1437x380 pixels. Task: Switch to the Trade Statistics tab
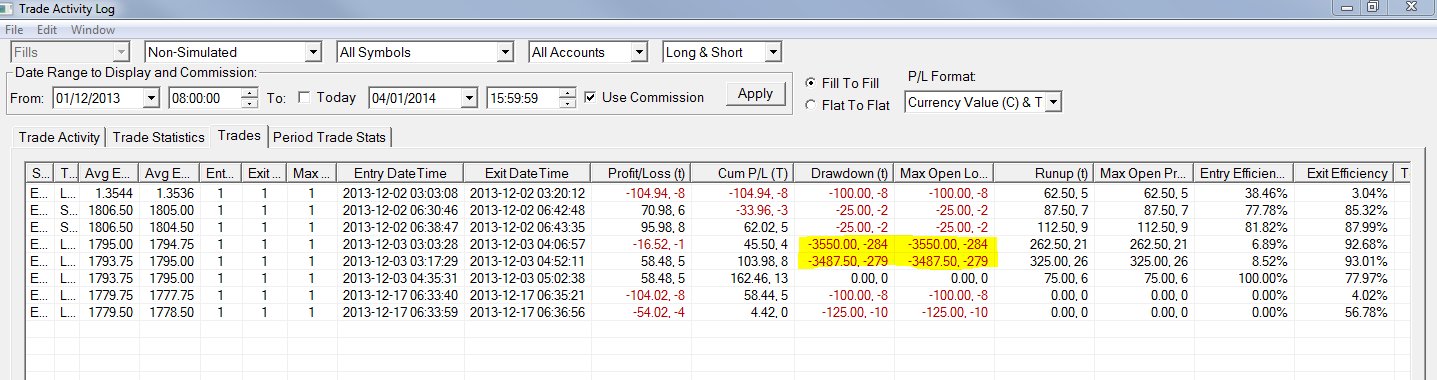pos(157,137)
